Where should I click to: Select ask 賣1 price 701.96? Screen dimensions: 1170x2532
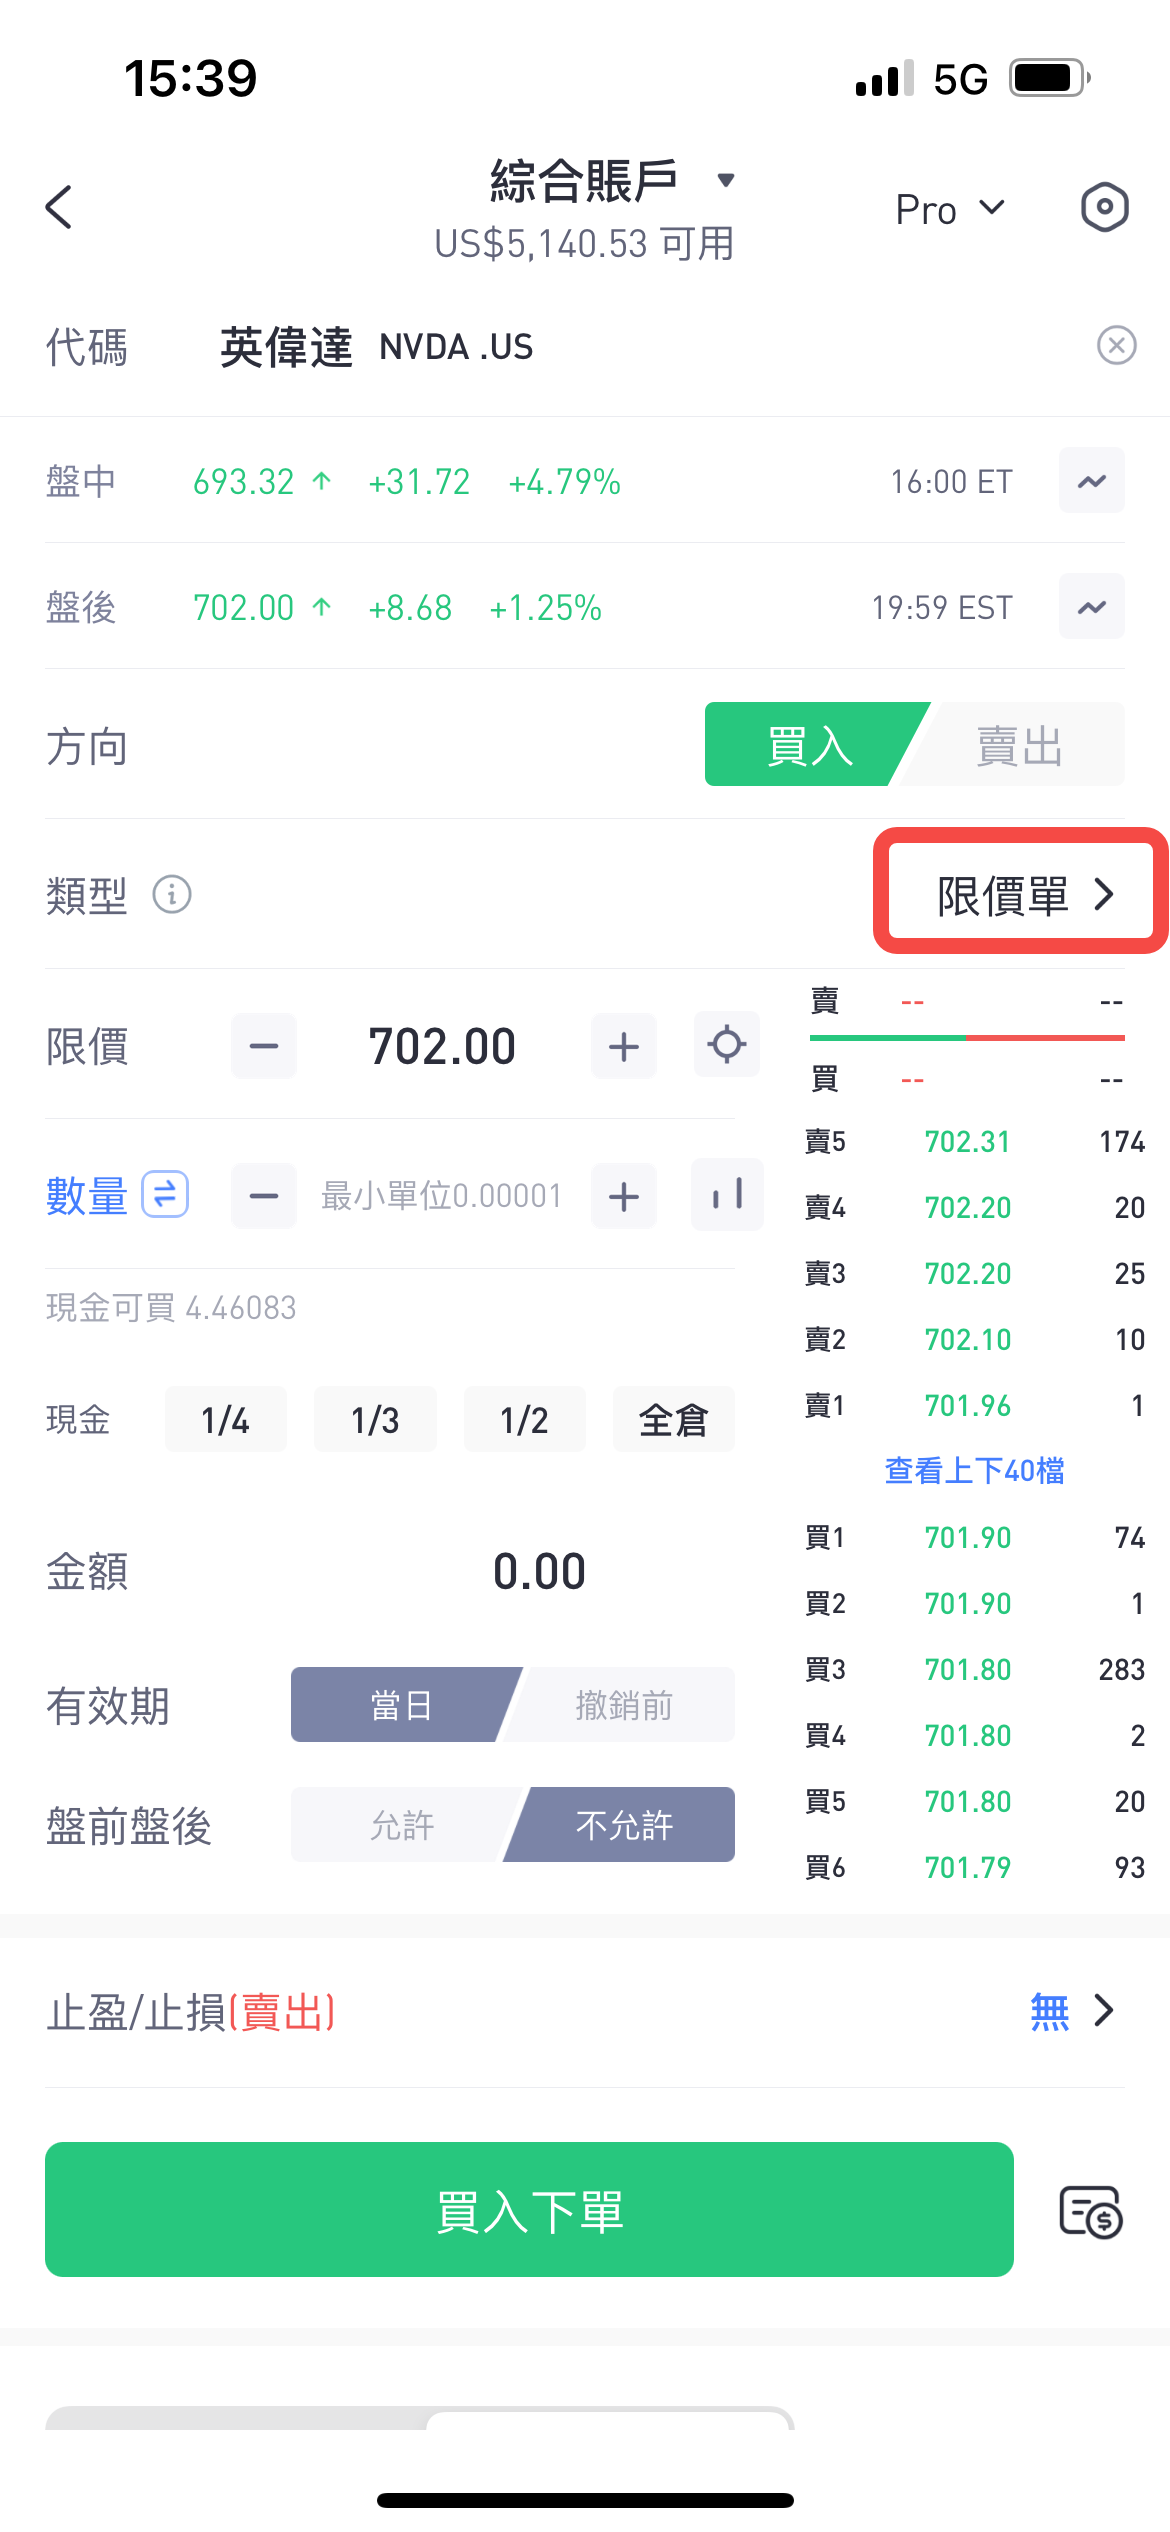pyautogui.click(x=967, y=1405)
